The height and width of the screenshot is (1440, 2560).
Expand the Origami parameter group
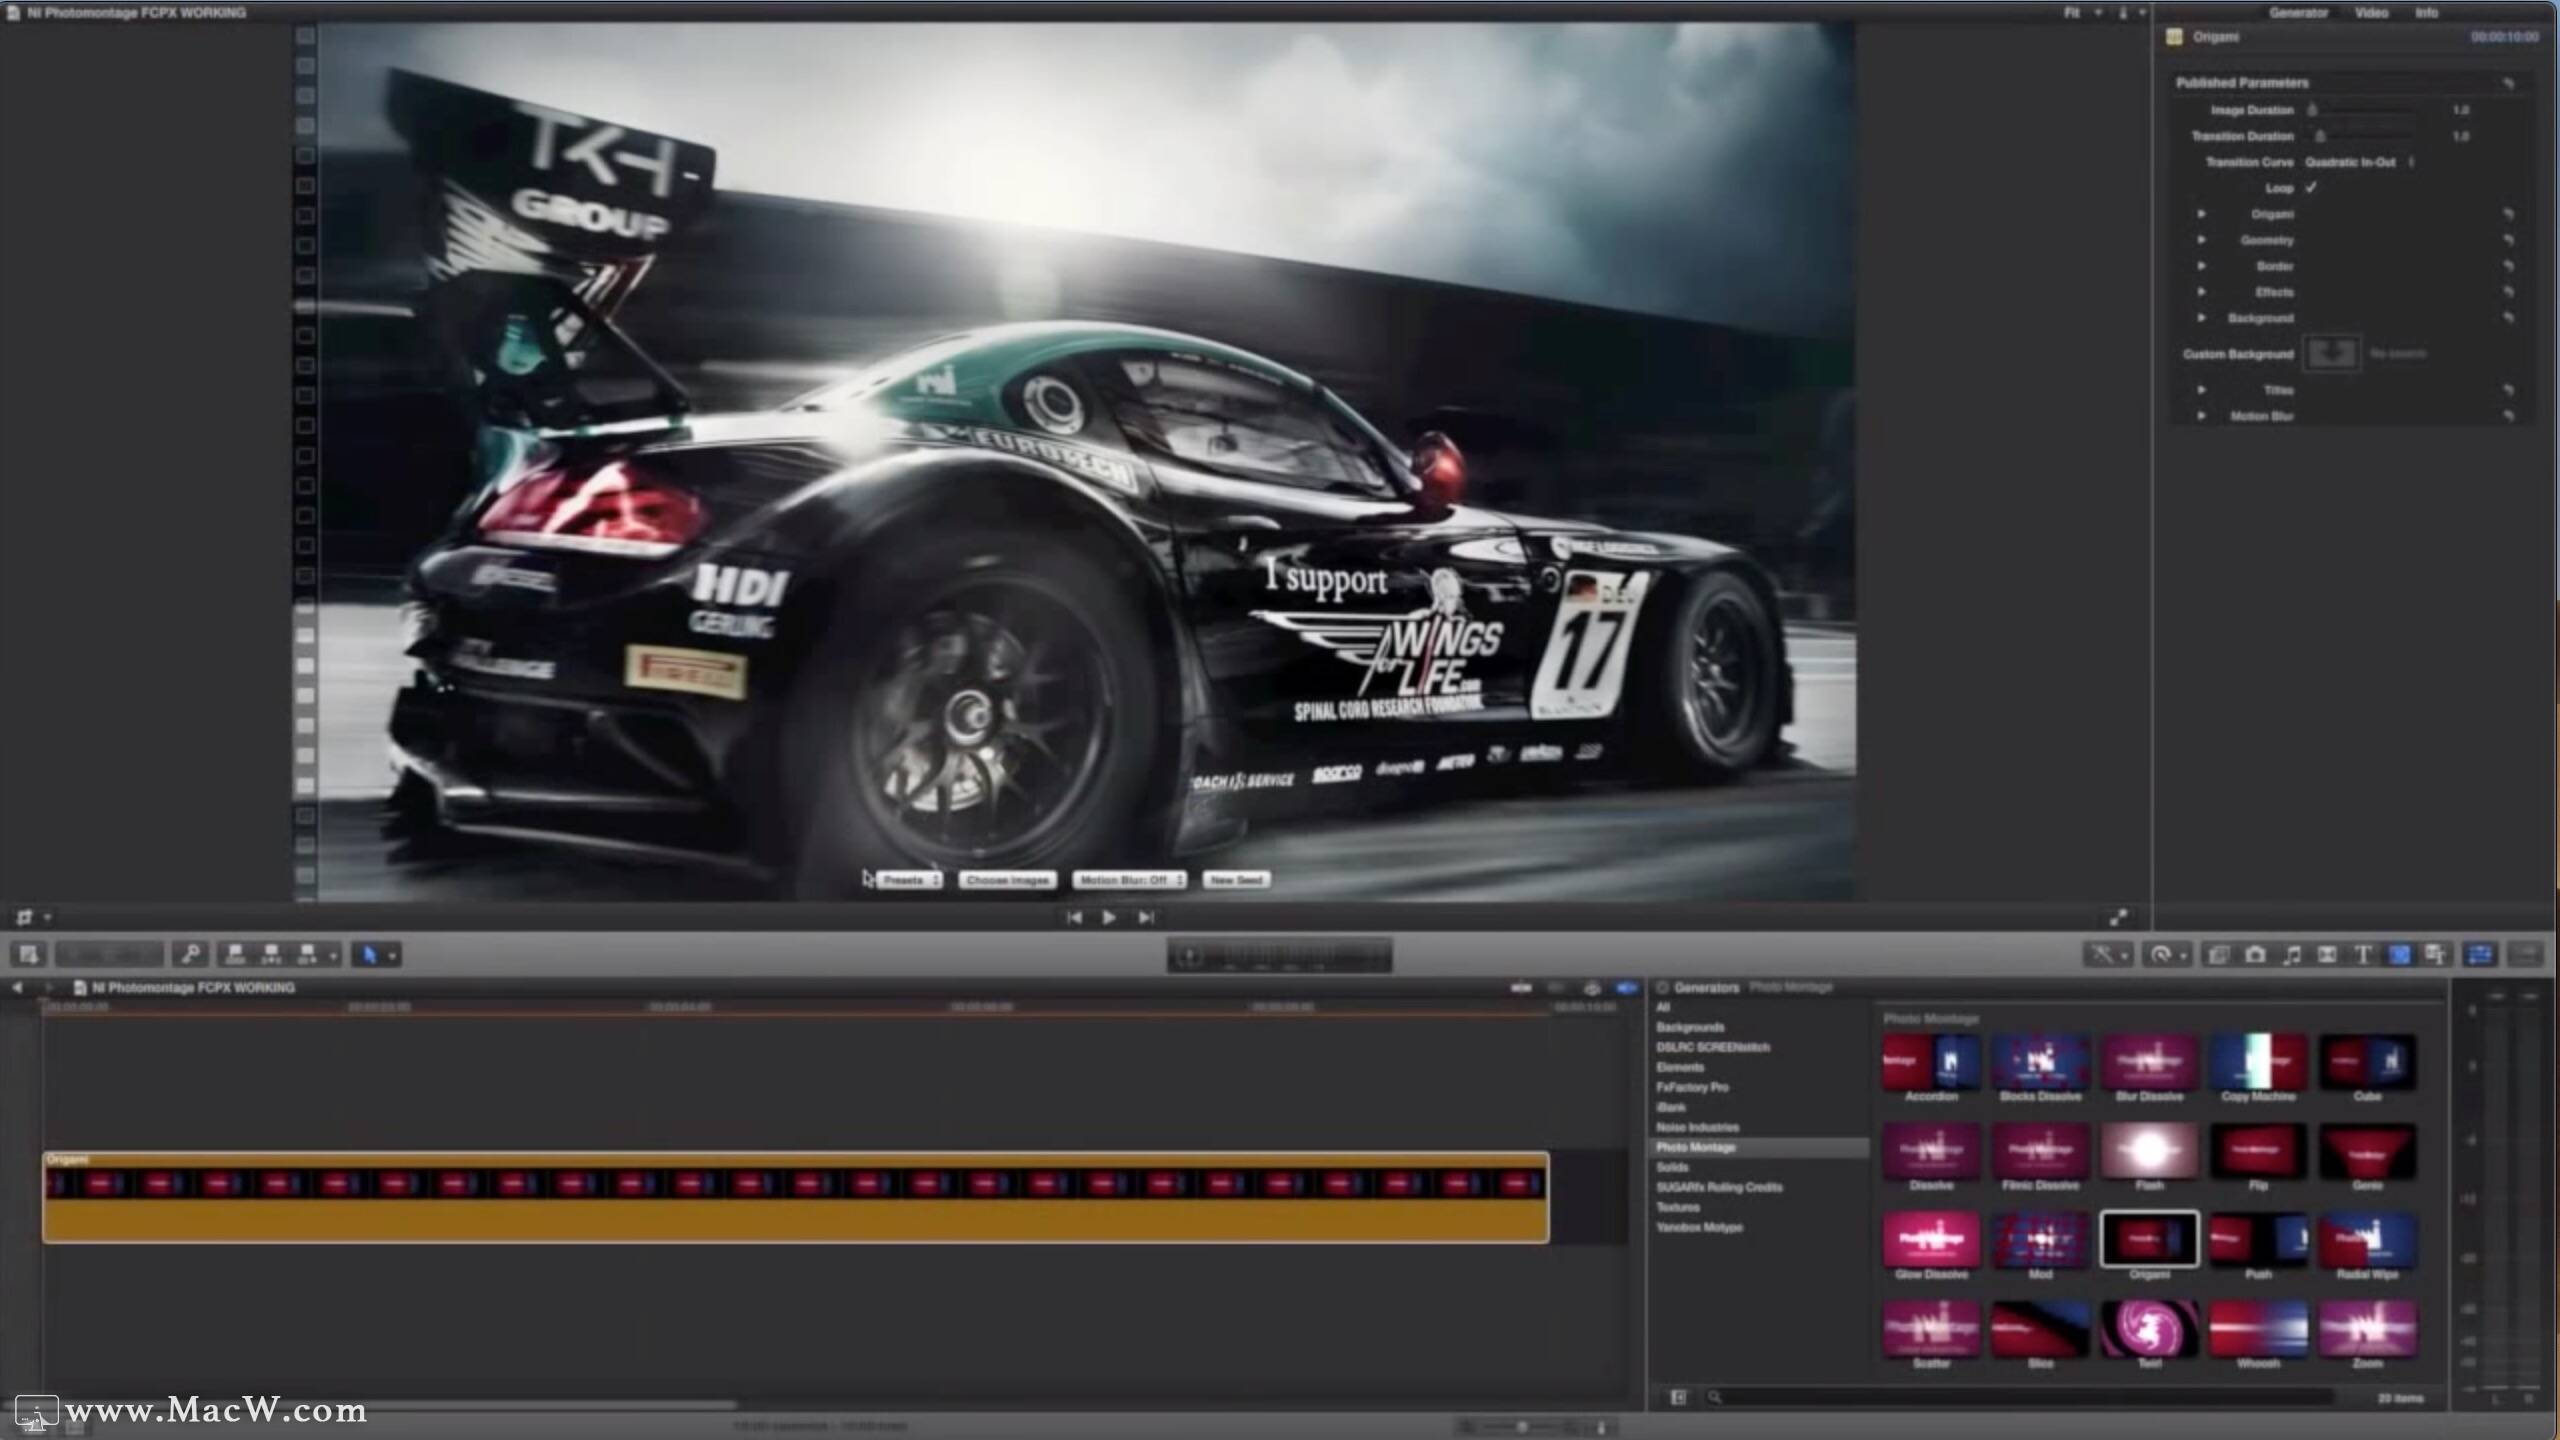pos(2201,214)
